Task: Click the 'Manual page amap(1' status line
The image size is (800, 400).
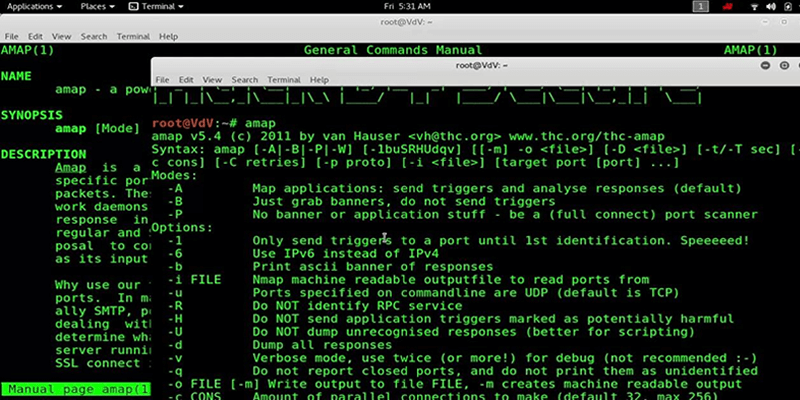Action: 77,389
